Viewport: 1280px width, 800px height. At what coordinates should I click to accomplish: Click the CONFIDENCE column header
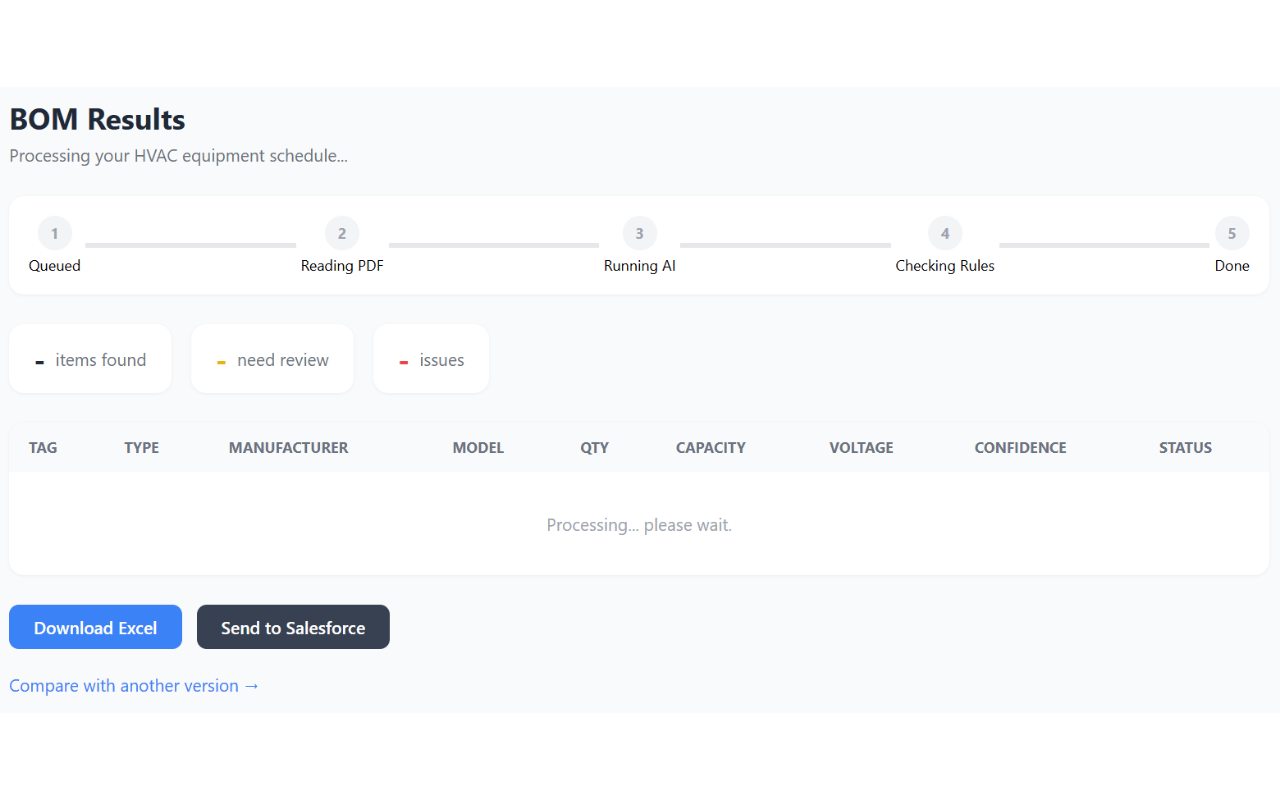click(x=1020, y=448)
